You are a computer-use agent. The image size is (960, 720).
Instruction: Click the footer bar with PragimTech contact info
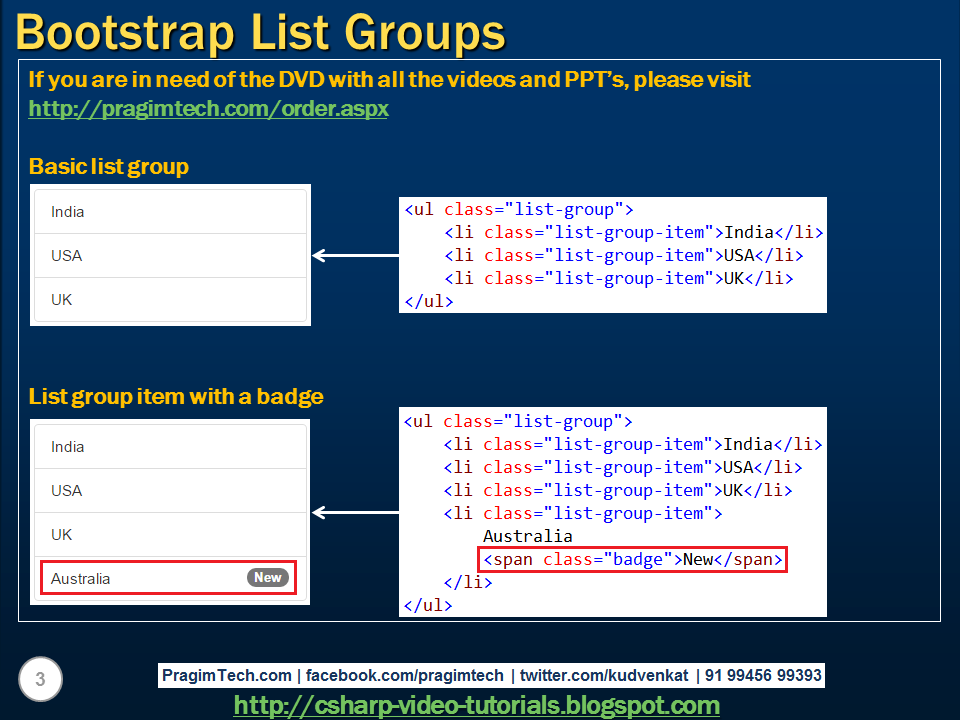490,675
